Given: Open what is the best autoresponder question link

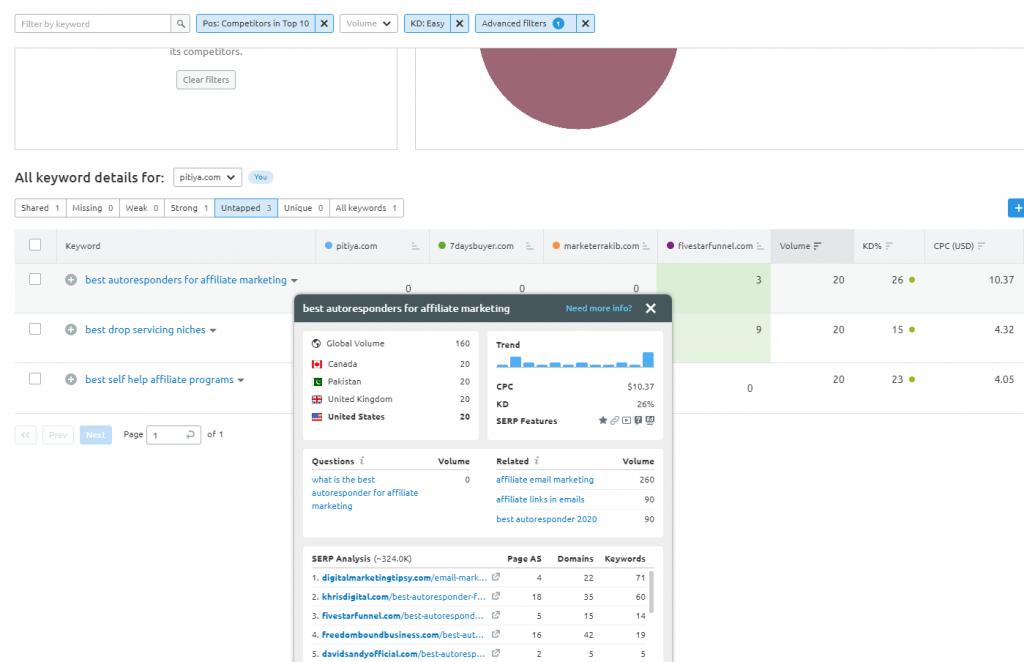Looking at the screenshot, I should [364, 492].
